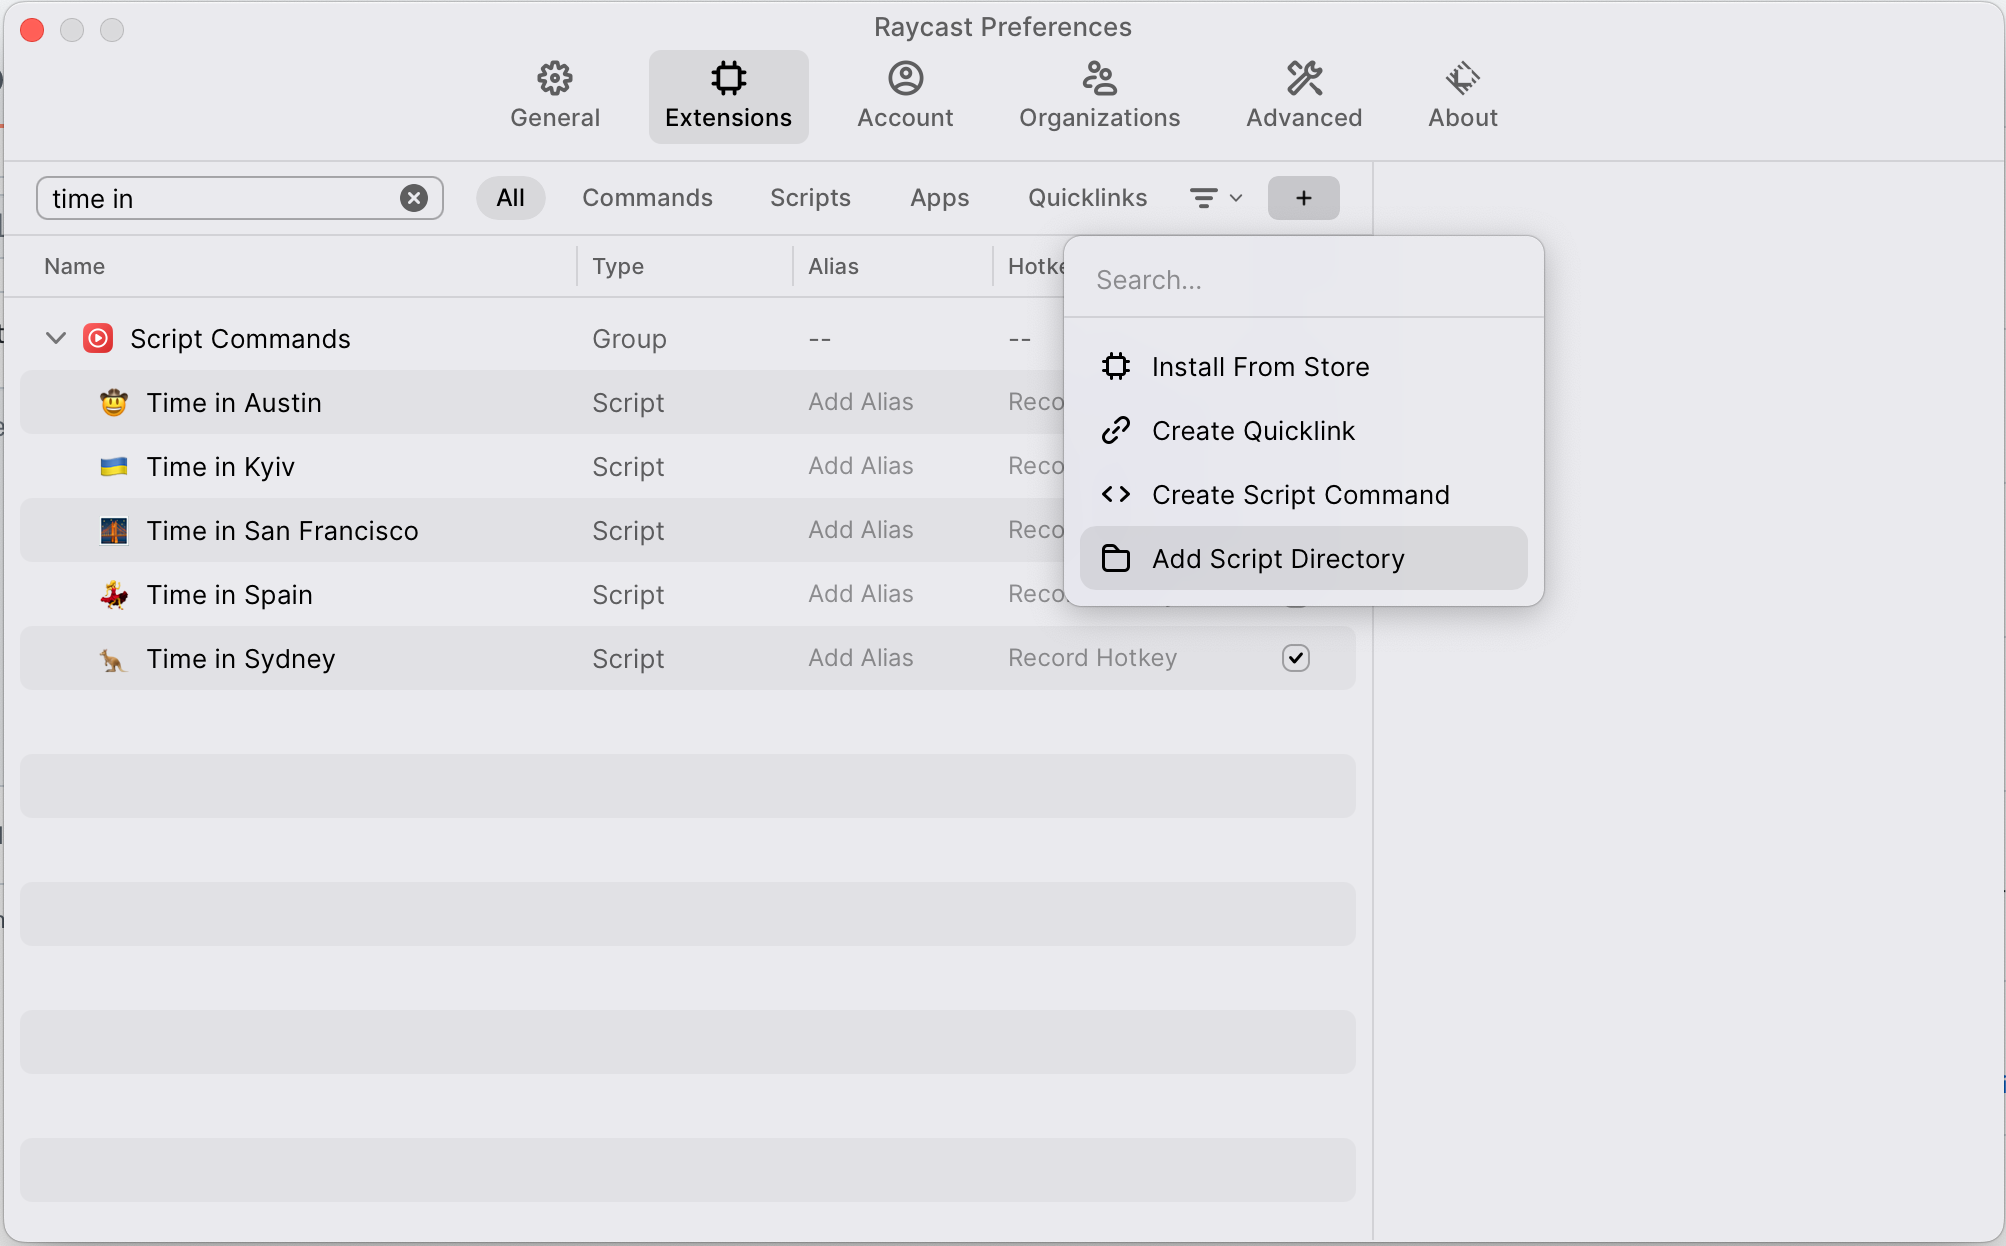Click Add Alias for Time in Kyiv

(x=860, y=466)
